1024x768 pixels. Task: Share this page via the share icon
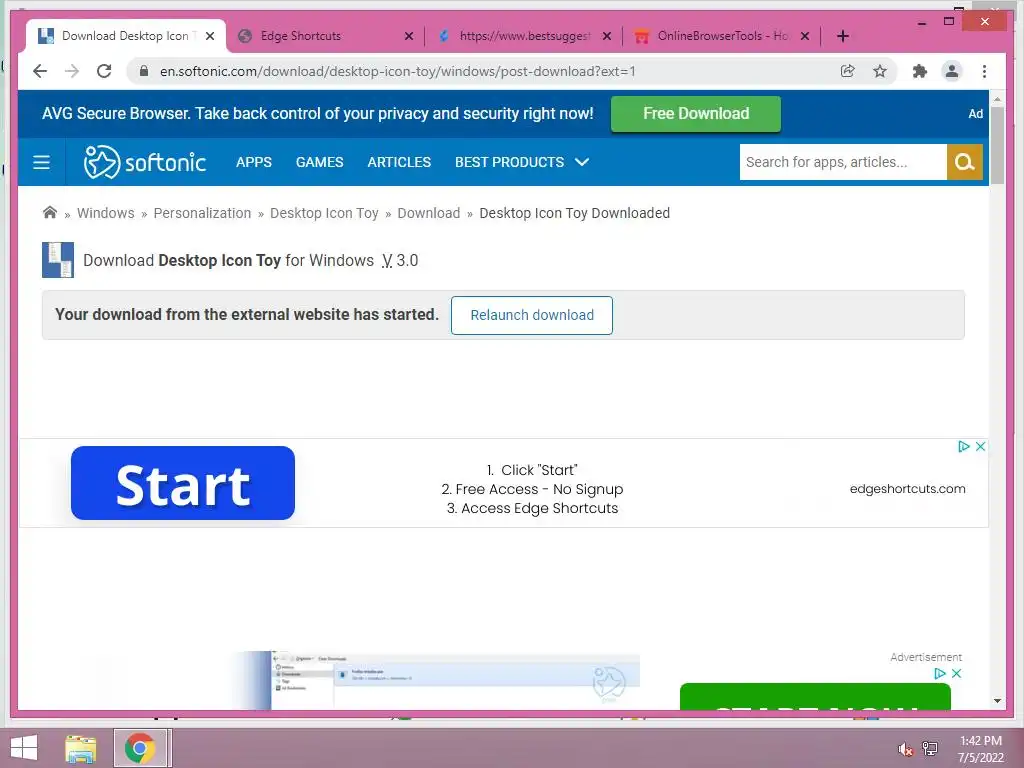pyautogui.click(x=848, y=71)
